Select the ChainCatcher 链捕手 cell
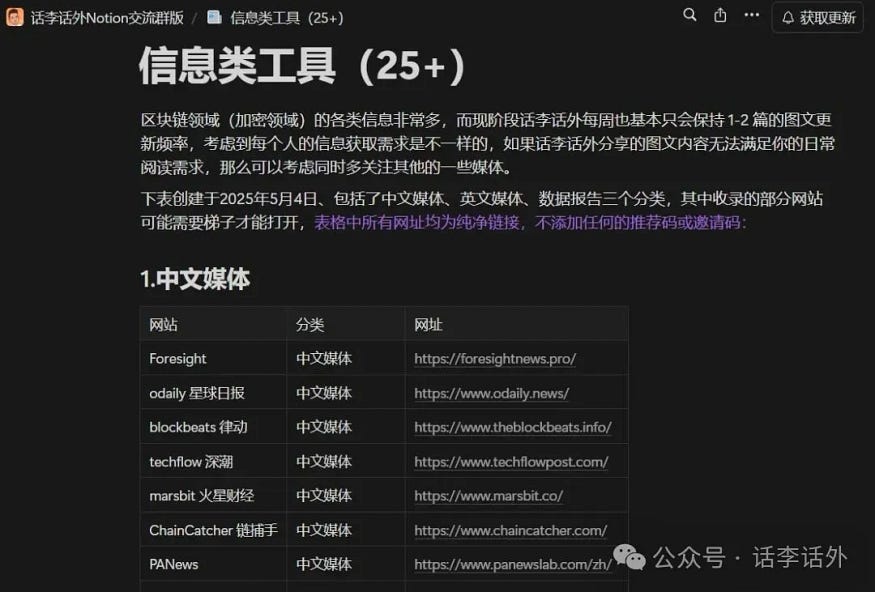 point(213,530)
